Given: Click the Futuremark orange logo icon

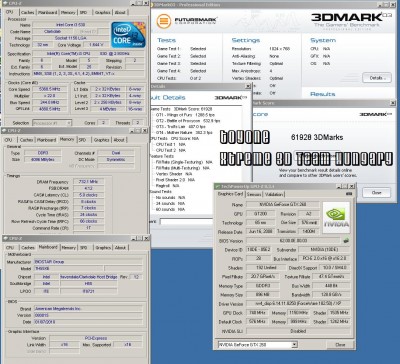Looking at the screenshot, I should coord(164,21).
